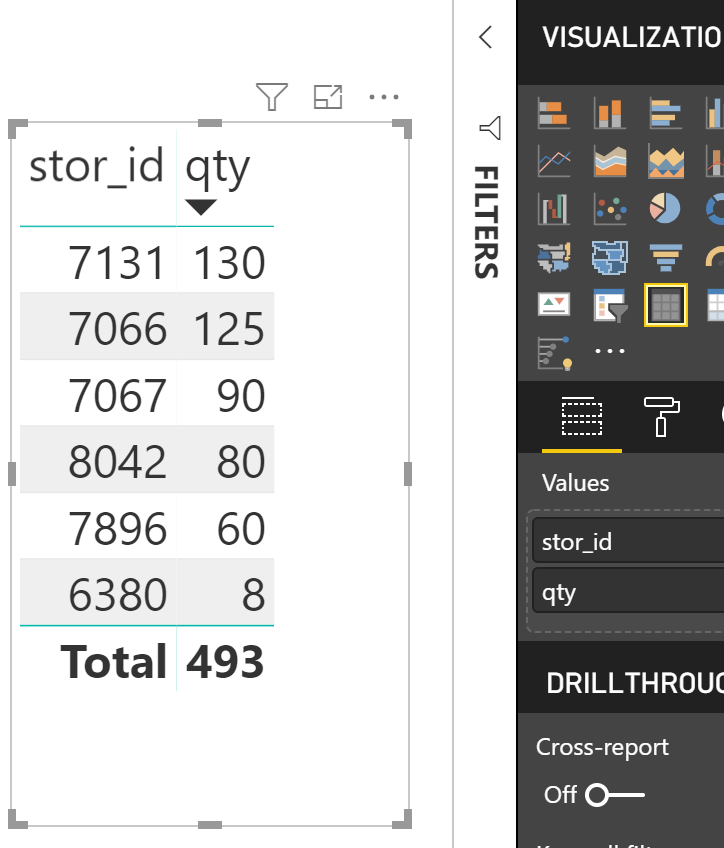Open the Fields tab in Visualizations pane

point(581,416)
